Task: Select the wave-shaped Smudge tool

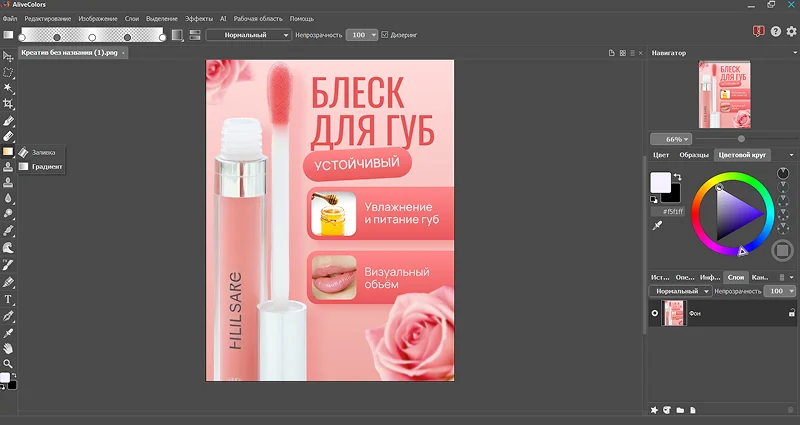Action: [x=8, y=248]
